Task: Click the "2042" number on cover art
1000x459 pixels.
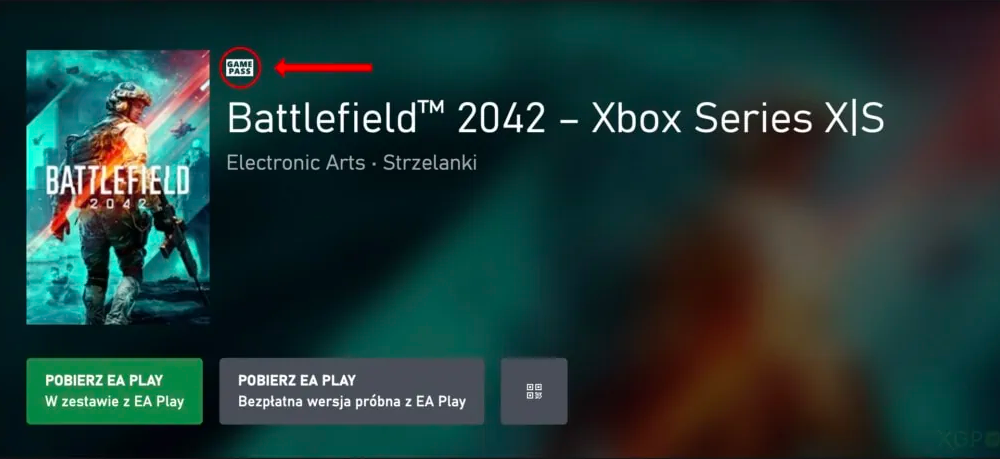Action: [117, 204]
